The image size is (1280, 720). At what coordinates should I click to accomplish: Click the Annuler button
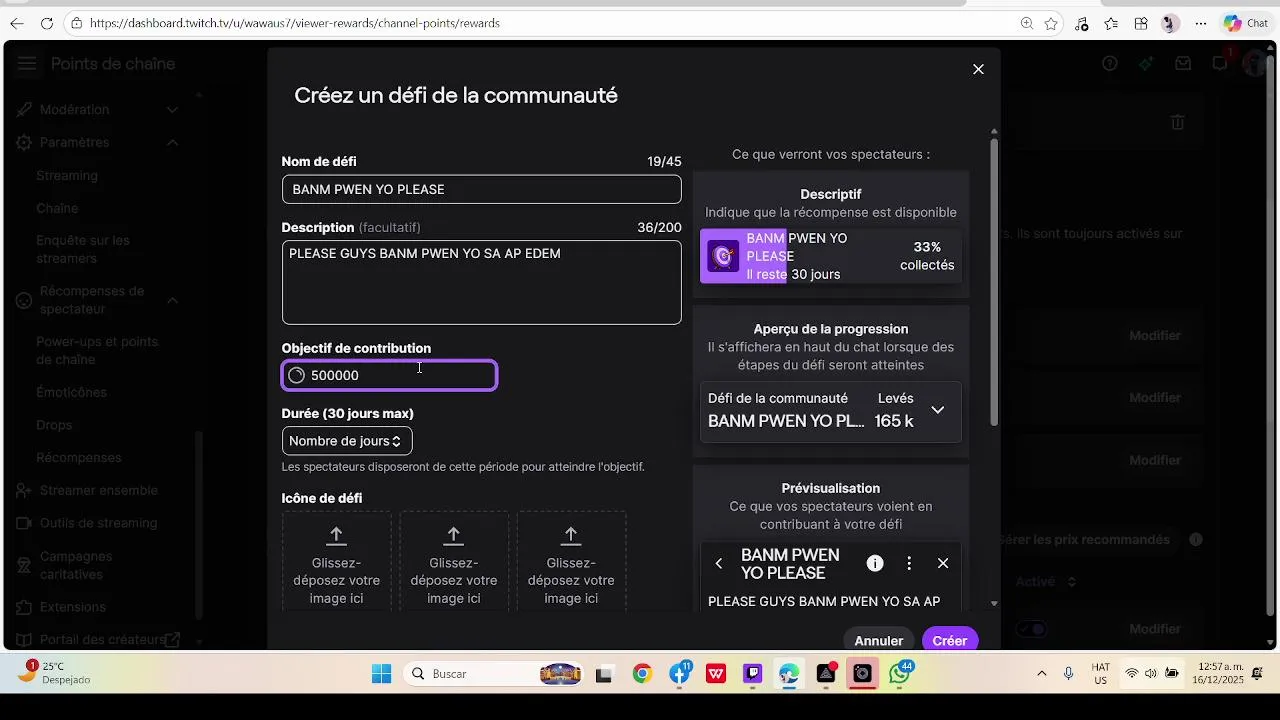[879, 640]
